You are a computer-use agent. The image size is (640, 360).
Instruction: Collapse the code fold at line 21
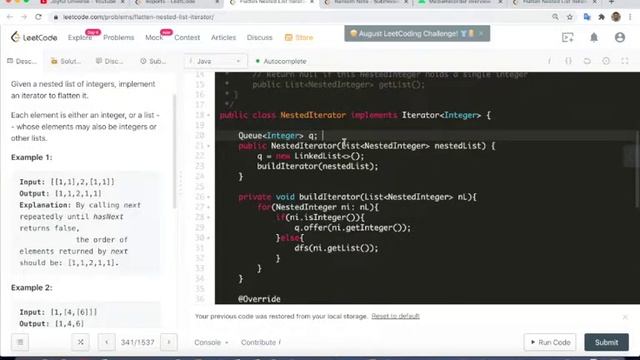[209, 146]
